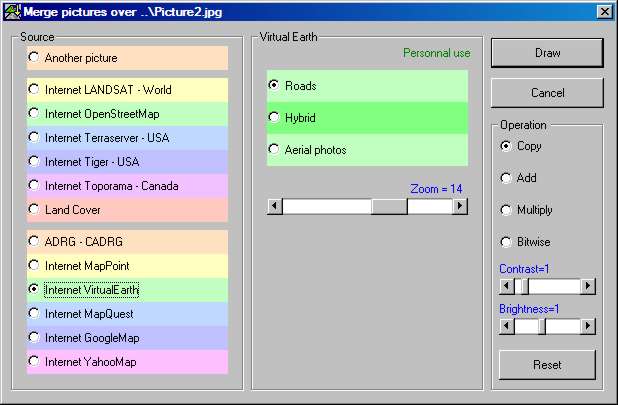Image resolution: width=618 pixels, height=405 pixels.
Task: Raise brightness using right arrow
Action: (588, 326)
